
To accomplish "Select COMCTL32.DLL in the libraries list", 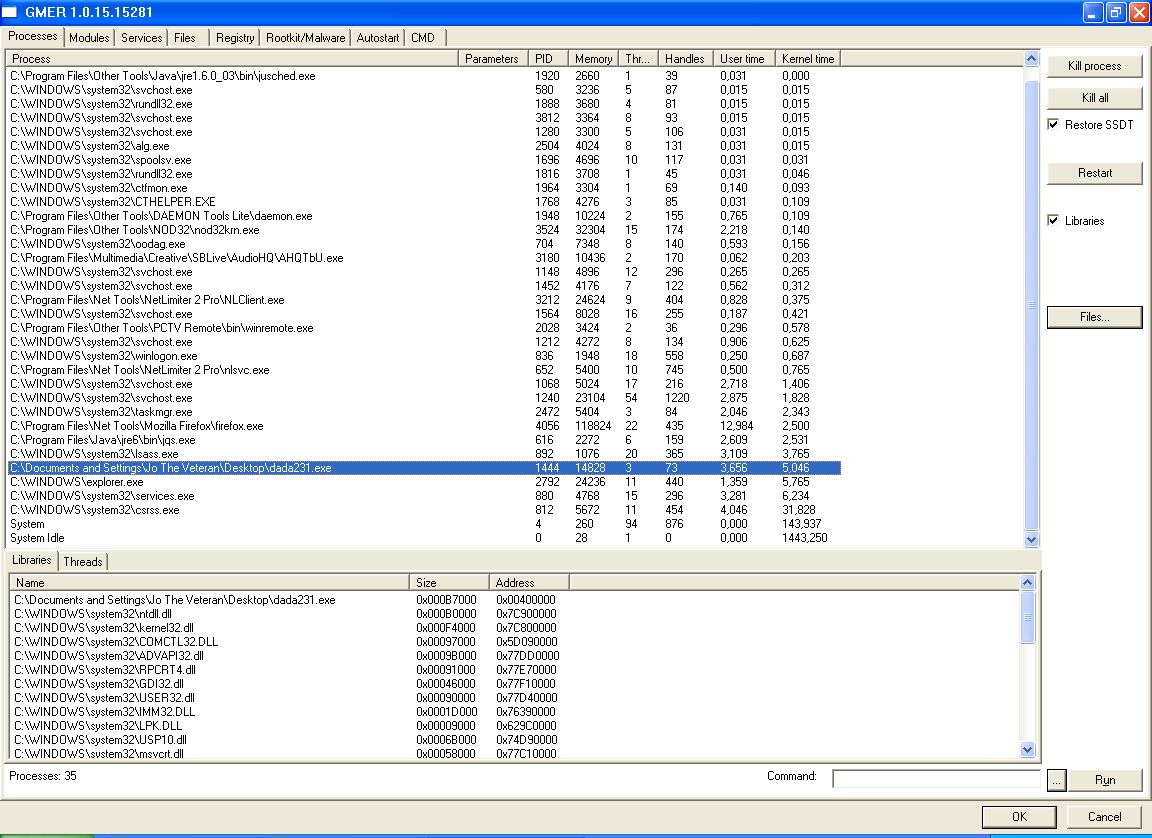I will [x=290, y=642].
